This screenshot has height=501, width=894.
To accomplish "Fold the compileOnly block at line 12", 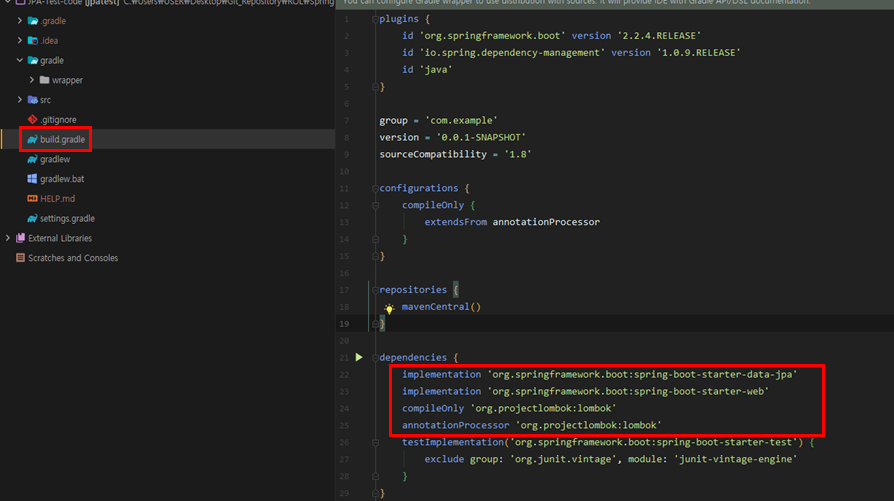I will [375, 205].
